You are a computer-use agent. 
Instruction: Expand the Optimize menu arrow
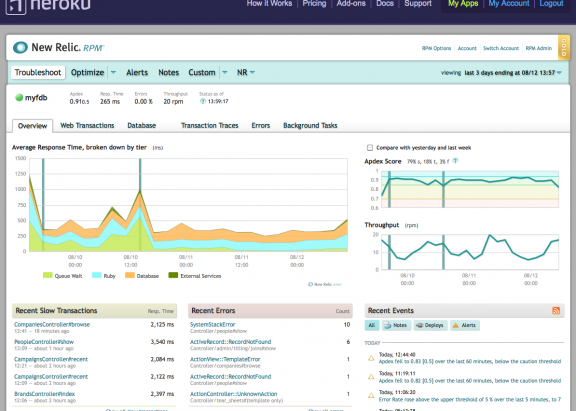tap(114, 72)
